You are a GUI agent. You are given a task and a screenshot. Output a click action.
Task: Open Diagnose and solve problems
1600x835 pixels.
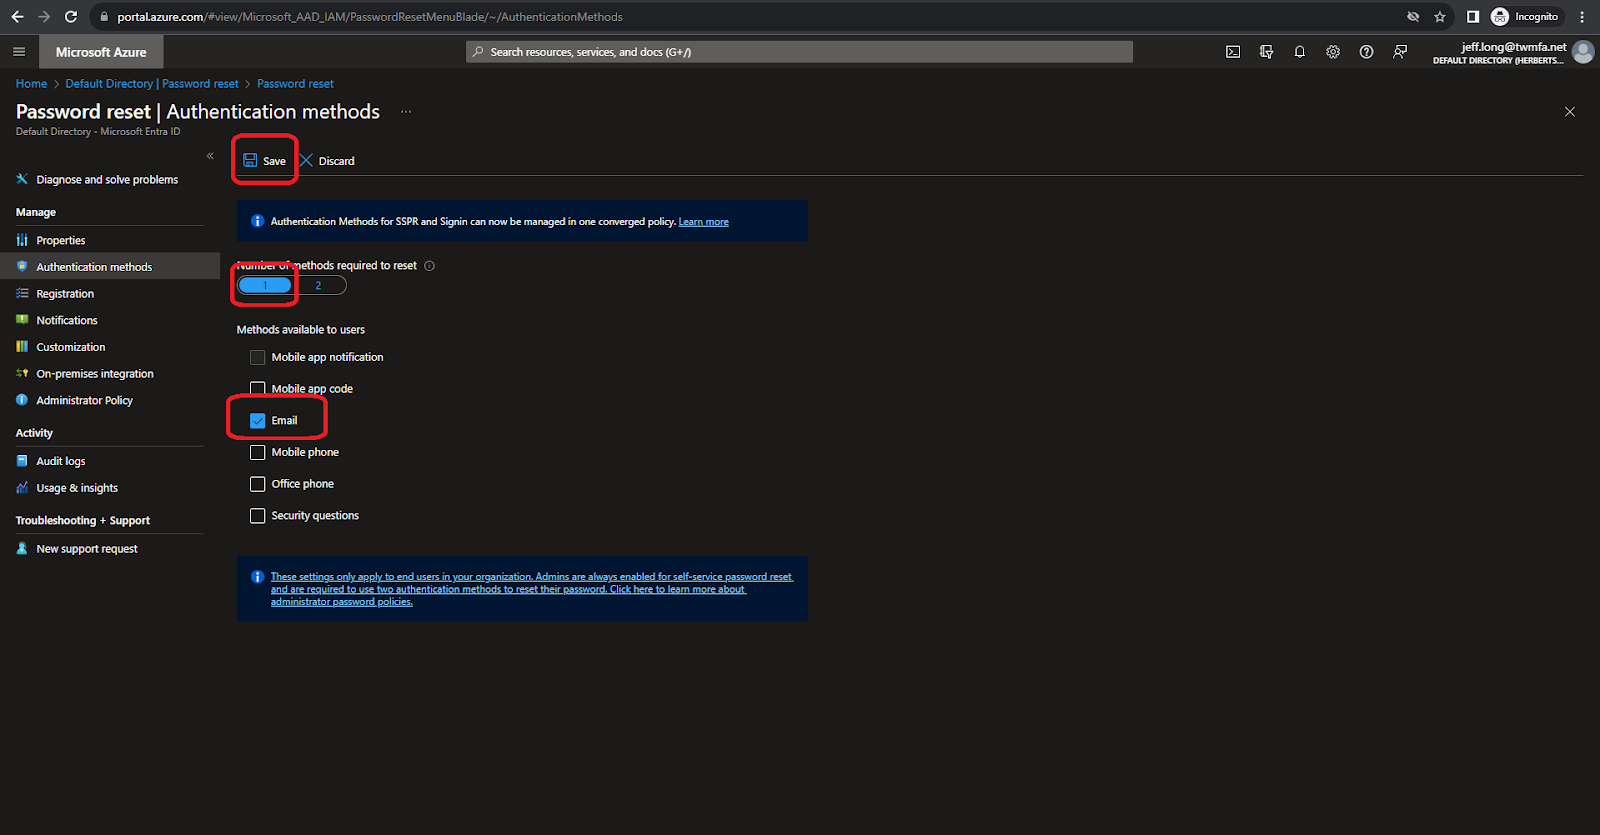(108, 180)
